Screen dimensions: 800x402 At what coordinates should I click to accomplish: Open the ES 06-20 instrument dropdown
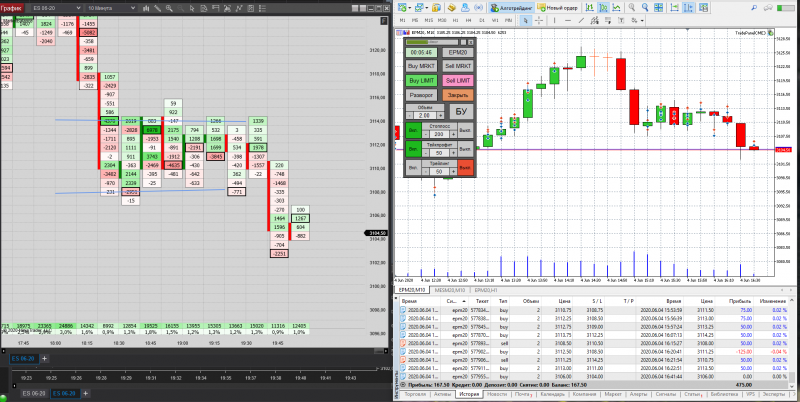coord(57,8)
